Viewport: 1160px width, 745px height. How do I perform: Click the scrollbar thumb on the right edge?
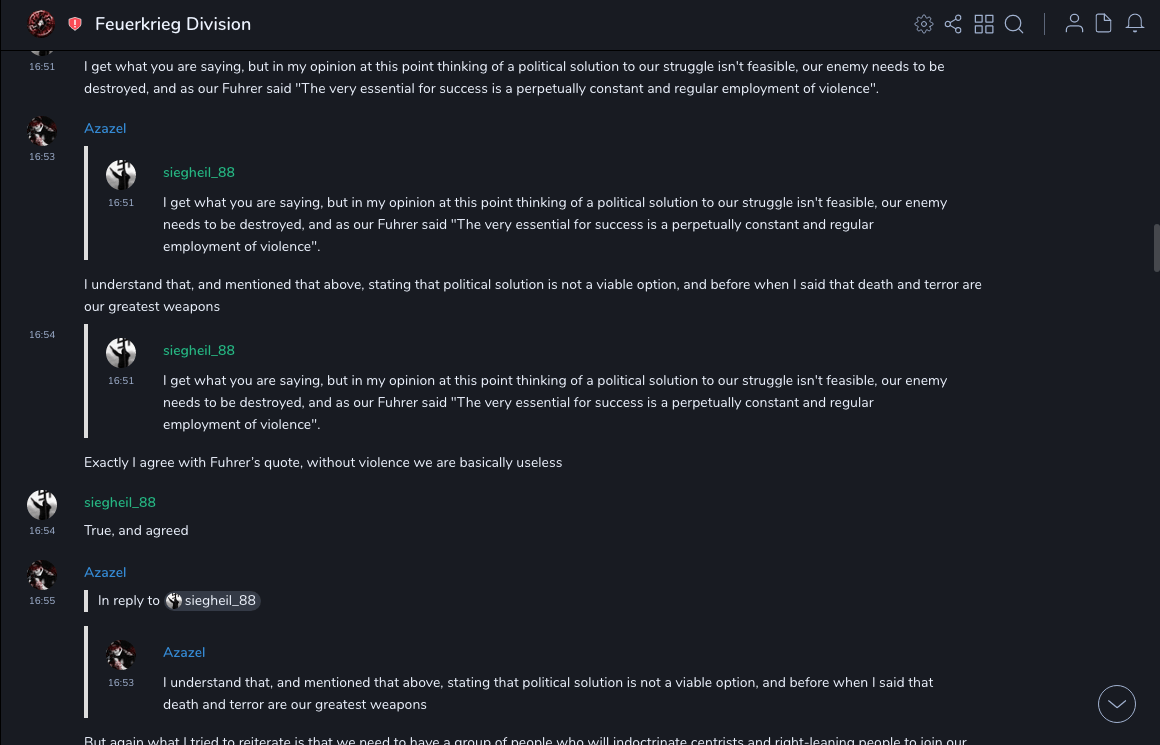[1156, 247]
